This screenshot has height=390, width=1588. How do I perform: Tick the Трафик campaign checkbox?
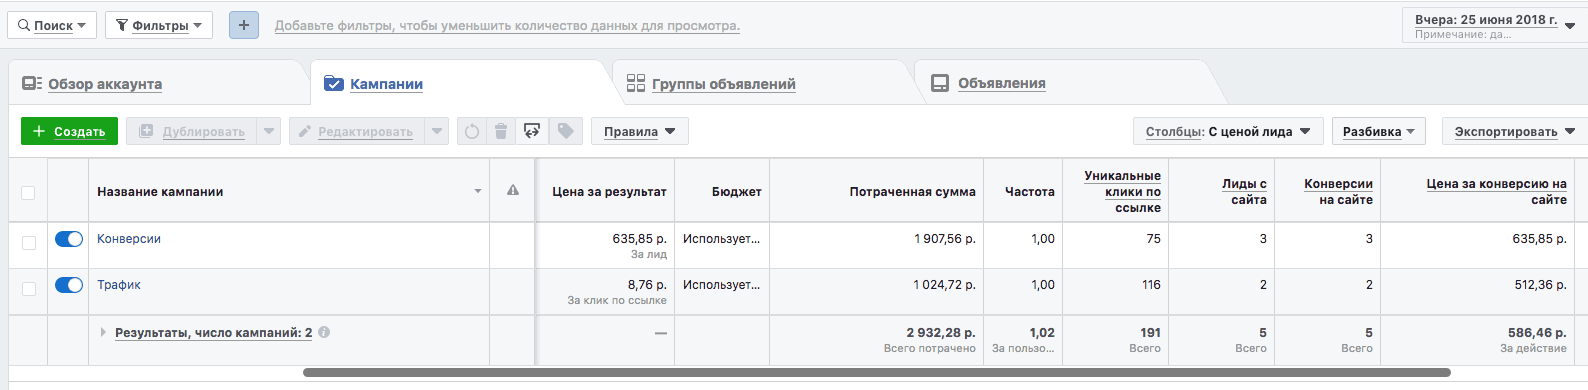[x=28, y=288]
